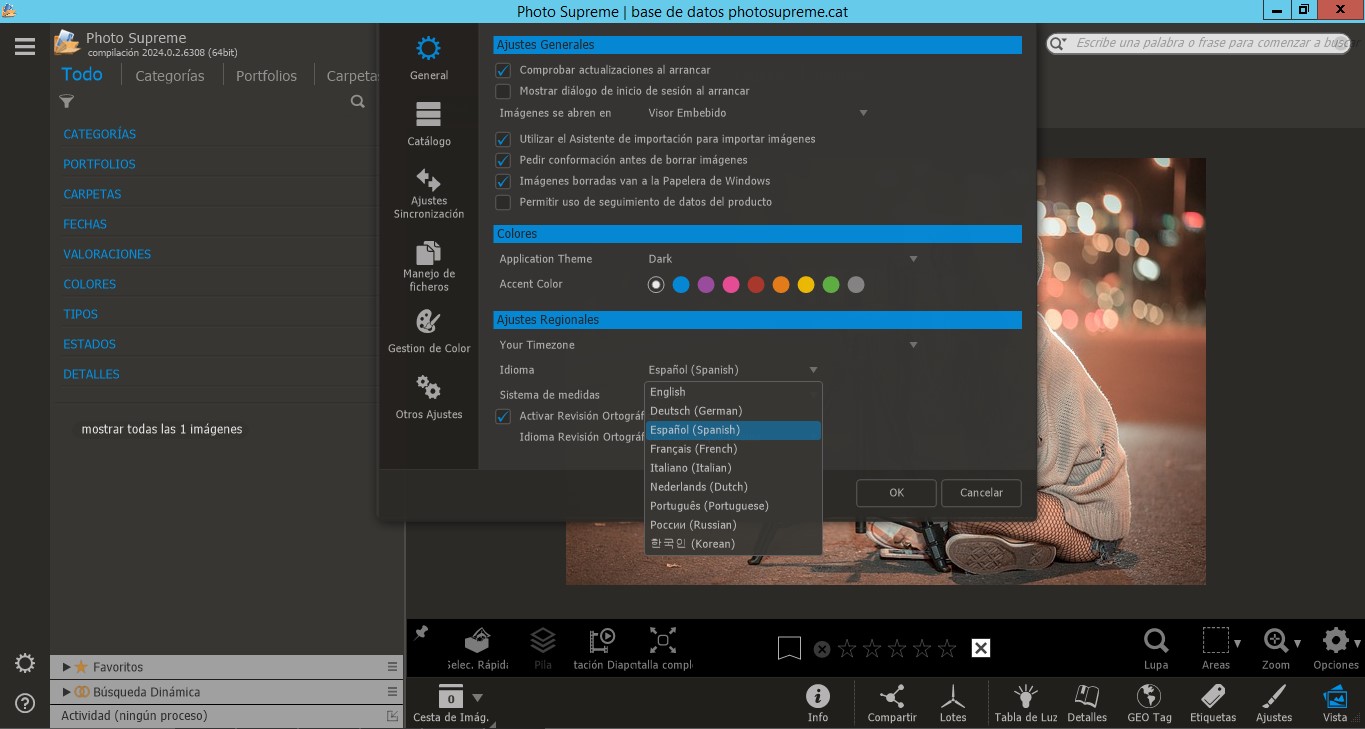The width and height of the screenshot is (1365, 729).
Task: Open the Catálogo settings section
Action: point(429,124)
